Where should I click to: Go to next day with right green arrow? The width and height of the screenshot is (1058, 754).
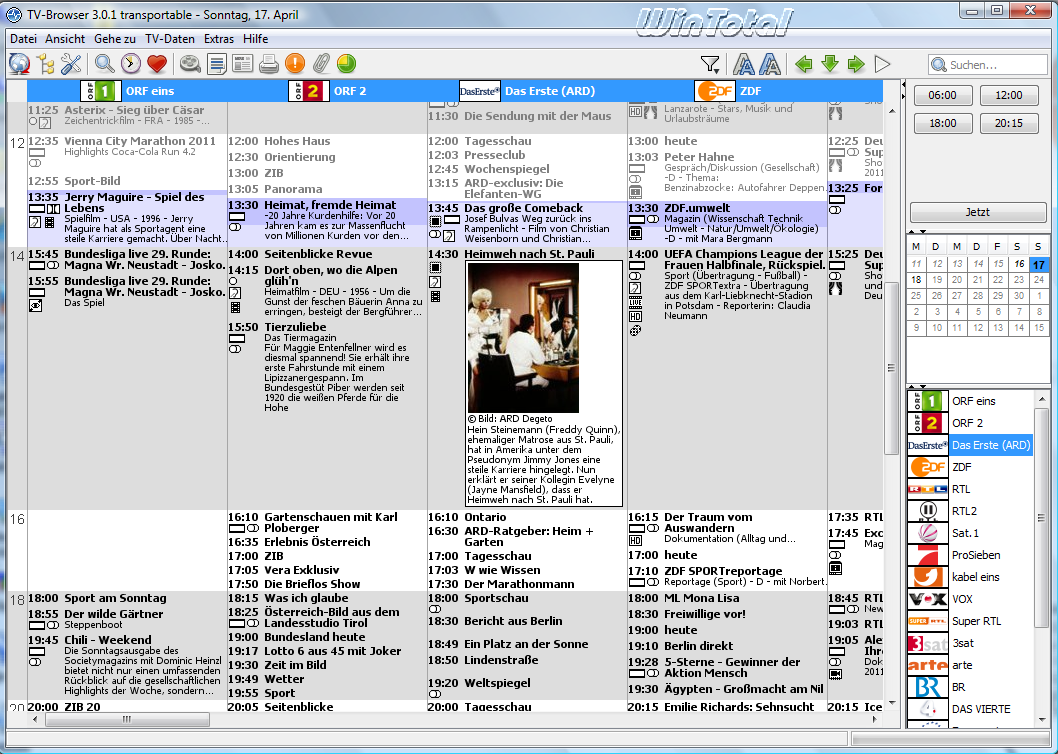point(856,65)
